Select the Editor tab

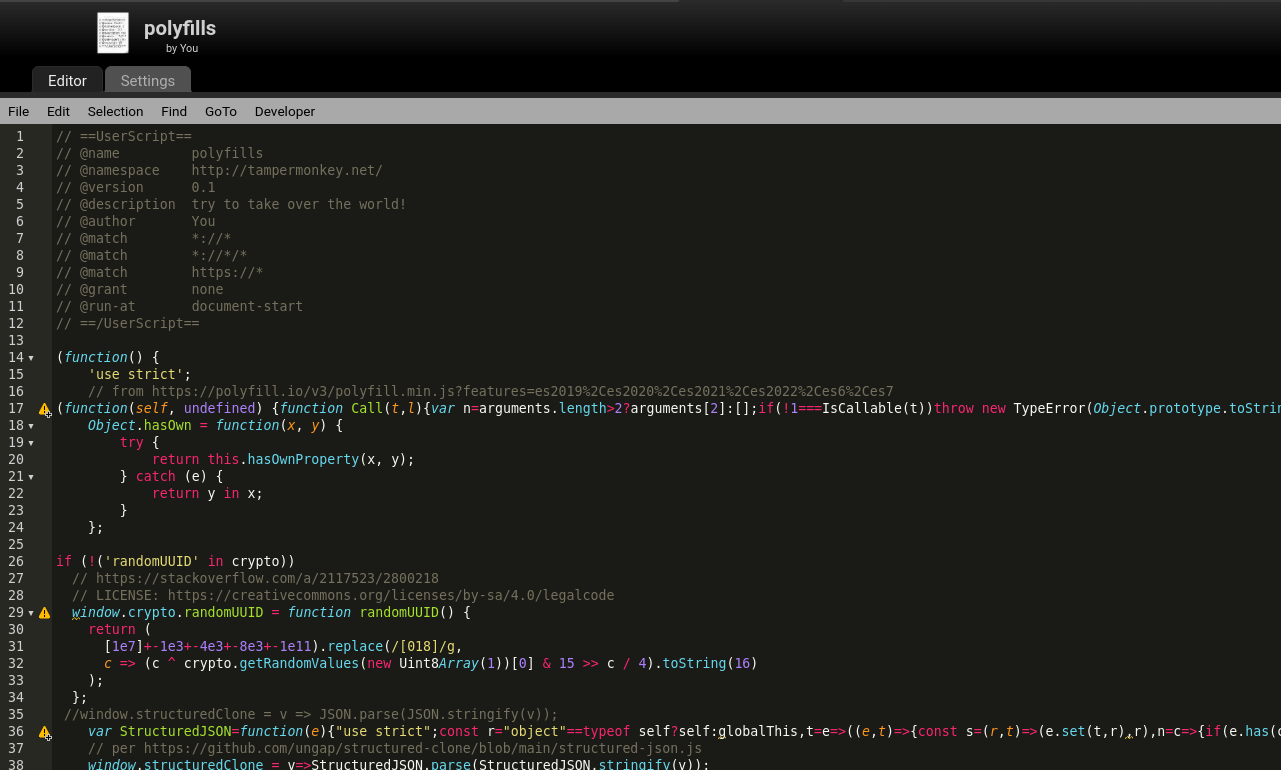point(67,80)
